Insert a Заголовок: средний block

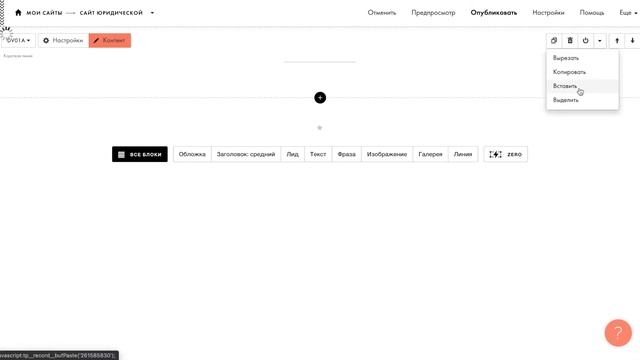coord(246,154)
